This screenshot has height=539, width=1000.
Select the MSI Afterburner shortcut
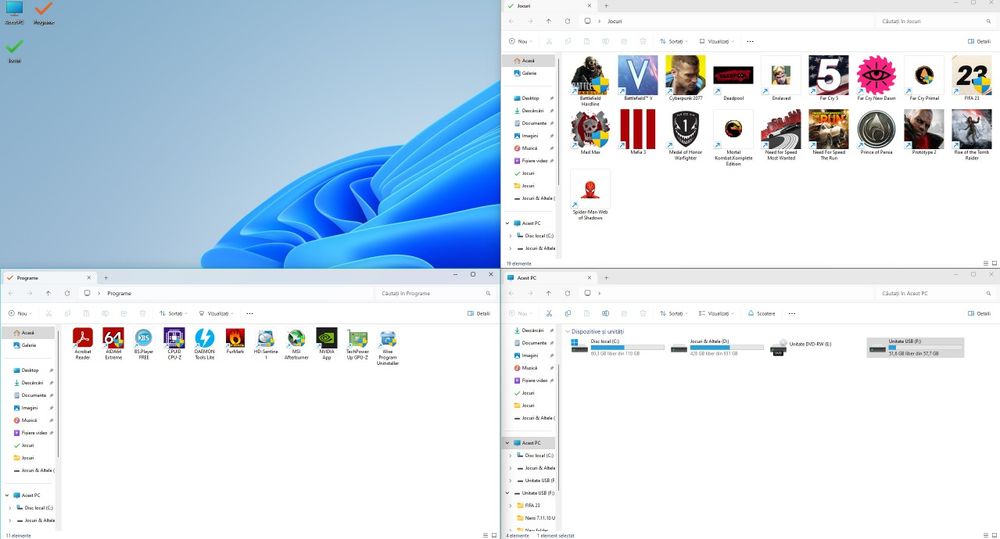tap(296, 344)
